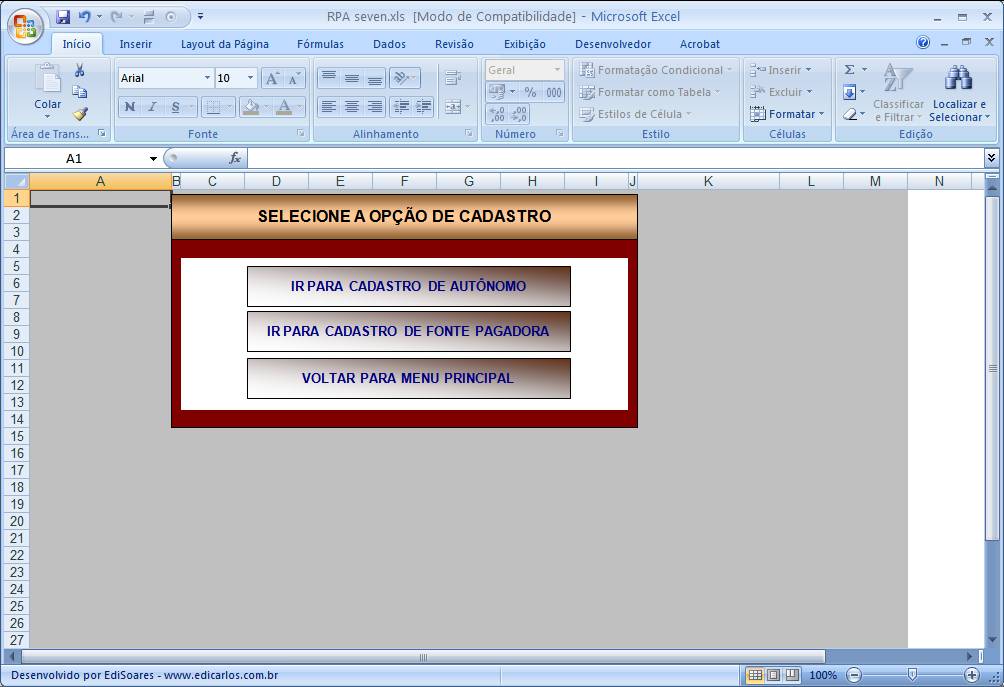Open the Fórmulas ribbon tab

(320, 44)
